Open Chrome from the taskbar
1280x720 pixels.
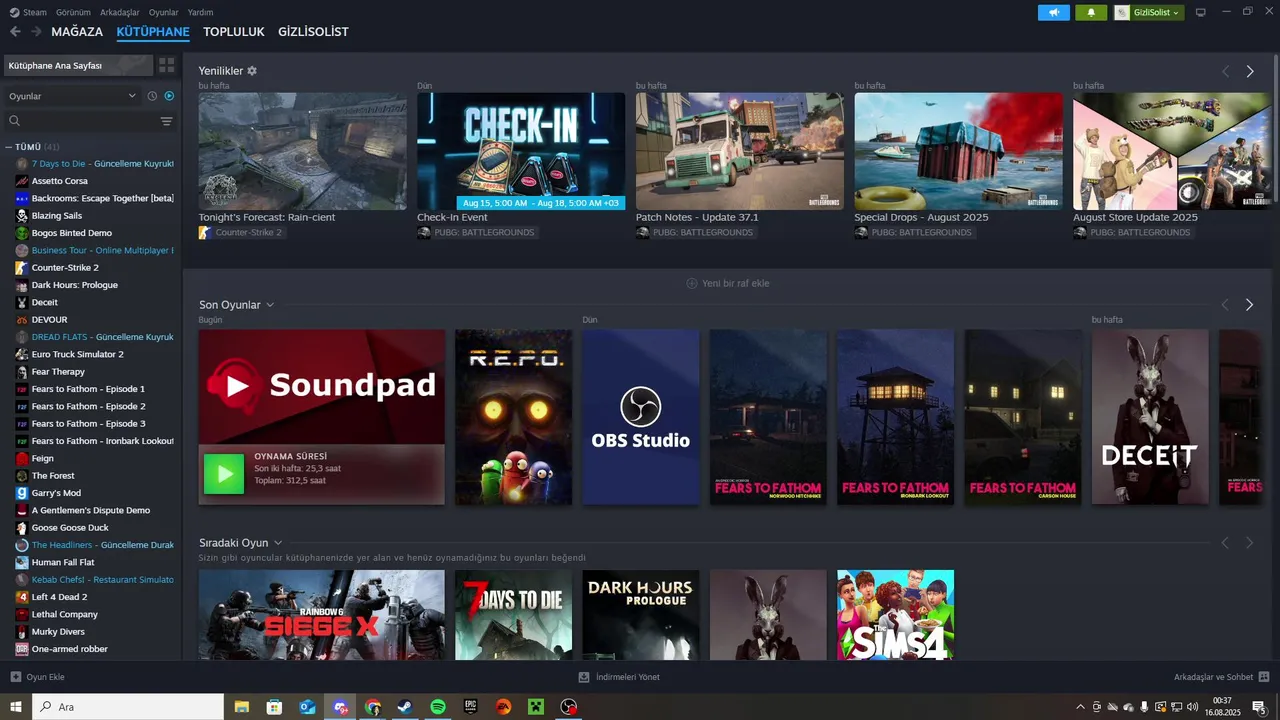pyautogui.click(x=372, y=707)
